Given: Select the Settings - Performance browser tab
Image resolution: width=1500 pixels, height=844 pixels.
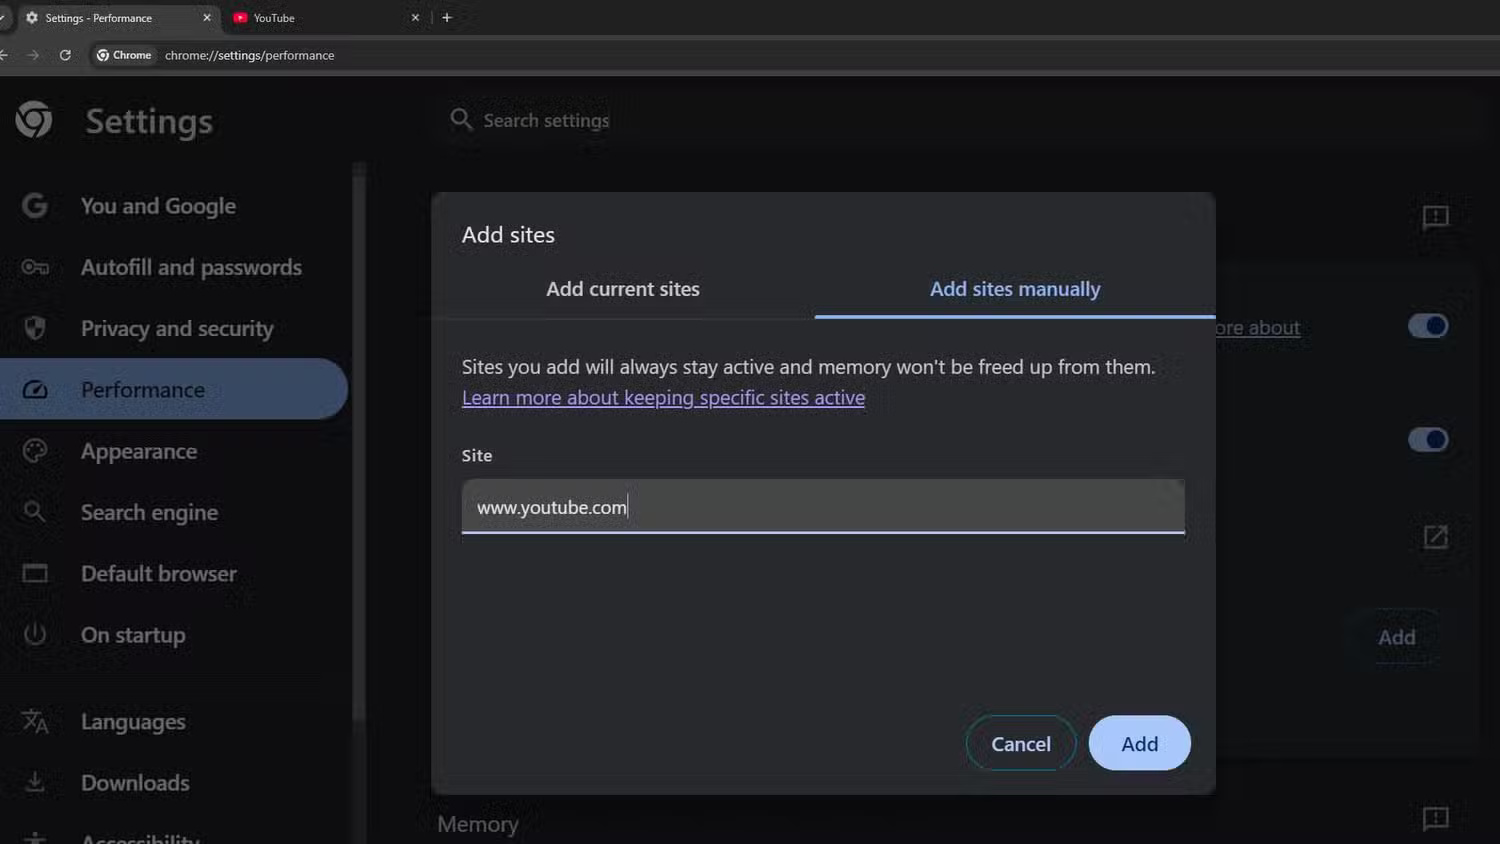Looking at the screenshot, I should tap(117, 18).
